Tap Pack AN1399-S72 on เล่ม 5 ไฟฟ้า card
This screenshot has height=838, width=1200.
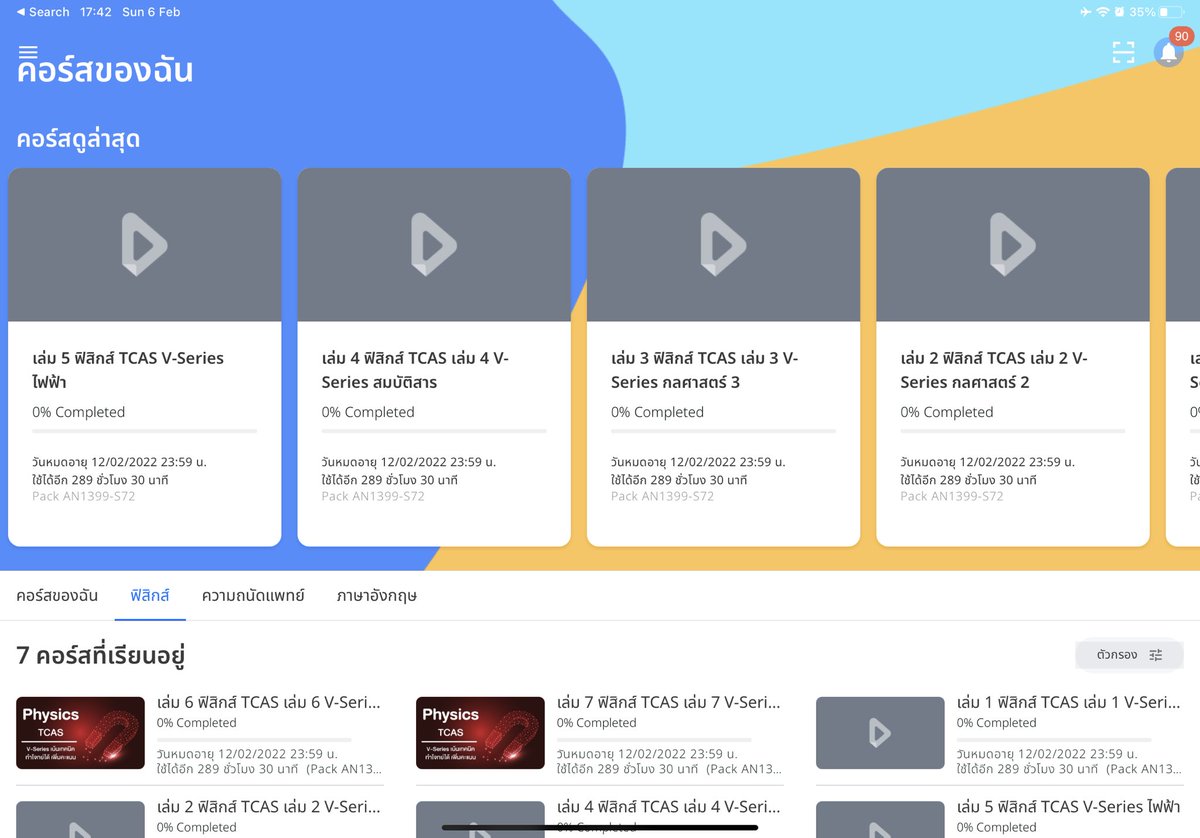point(83,496)
